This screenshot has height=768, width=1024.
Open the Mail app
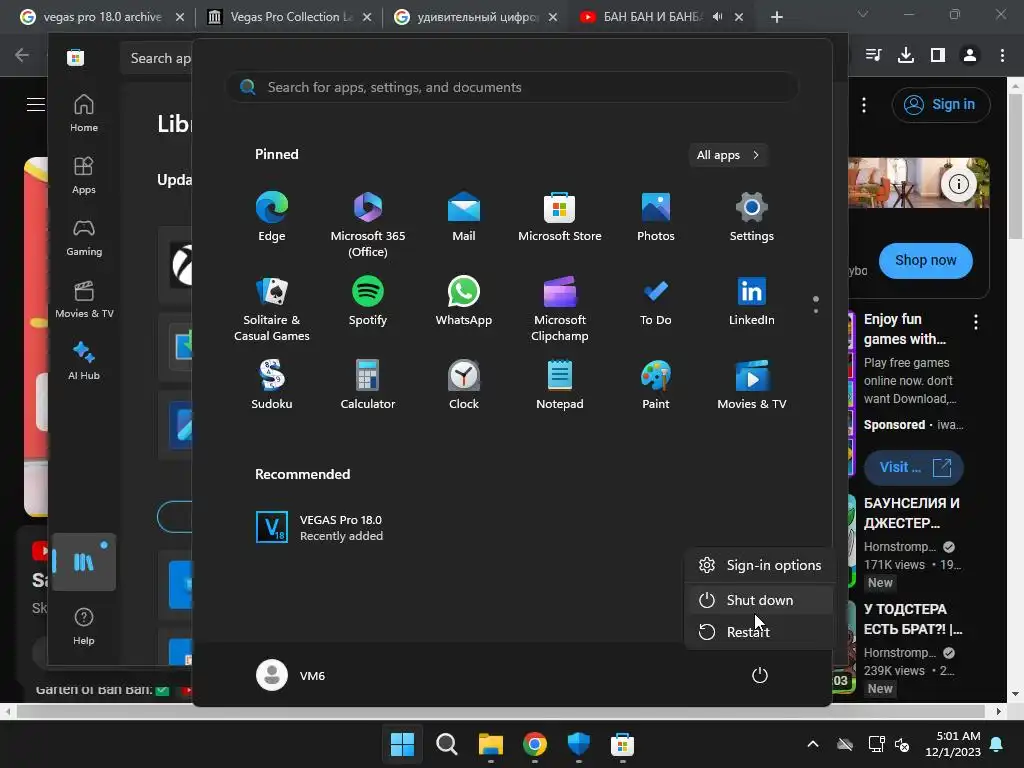tap(464, 217)
